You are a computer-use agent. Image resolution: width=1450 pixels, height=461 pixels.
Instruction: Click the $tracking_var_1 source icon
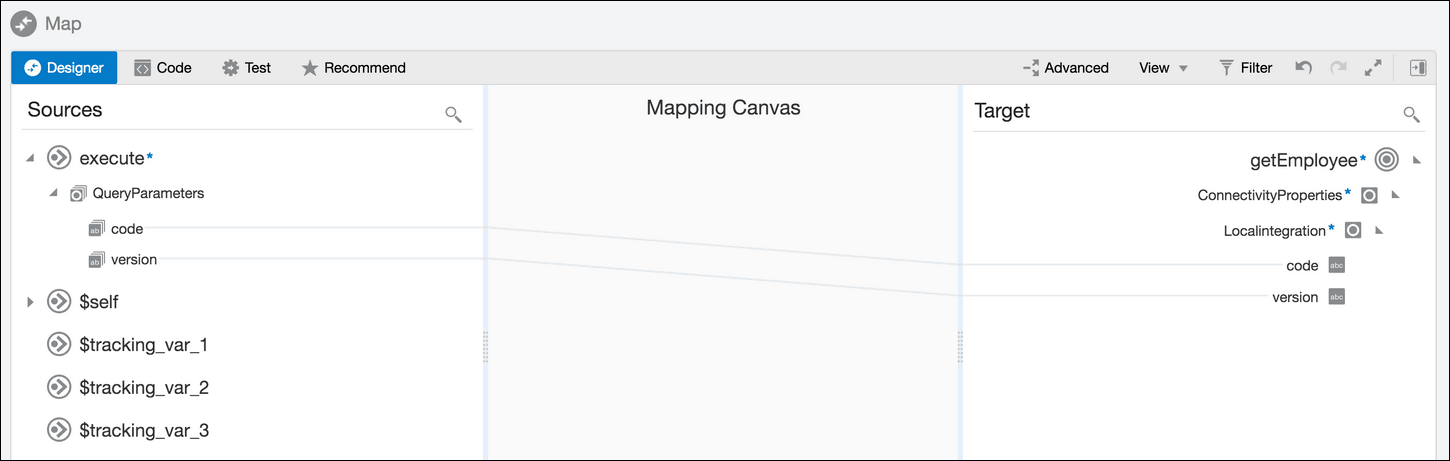click(x=59, y=345)
